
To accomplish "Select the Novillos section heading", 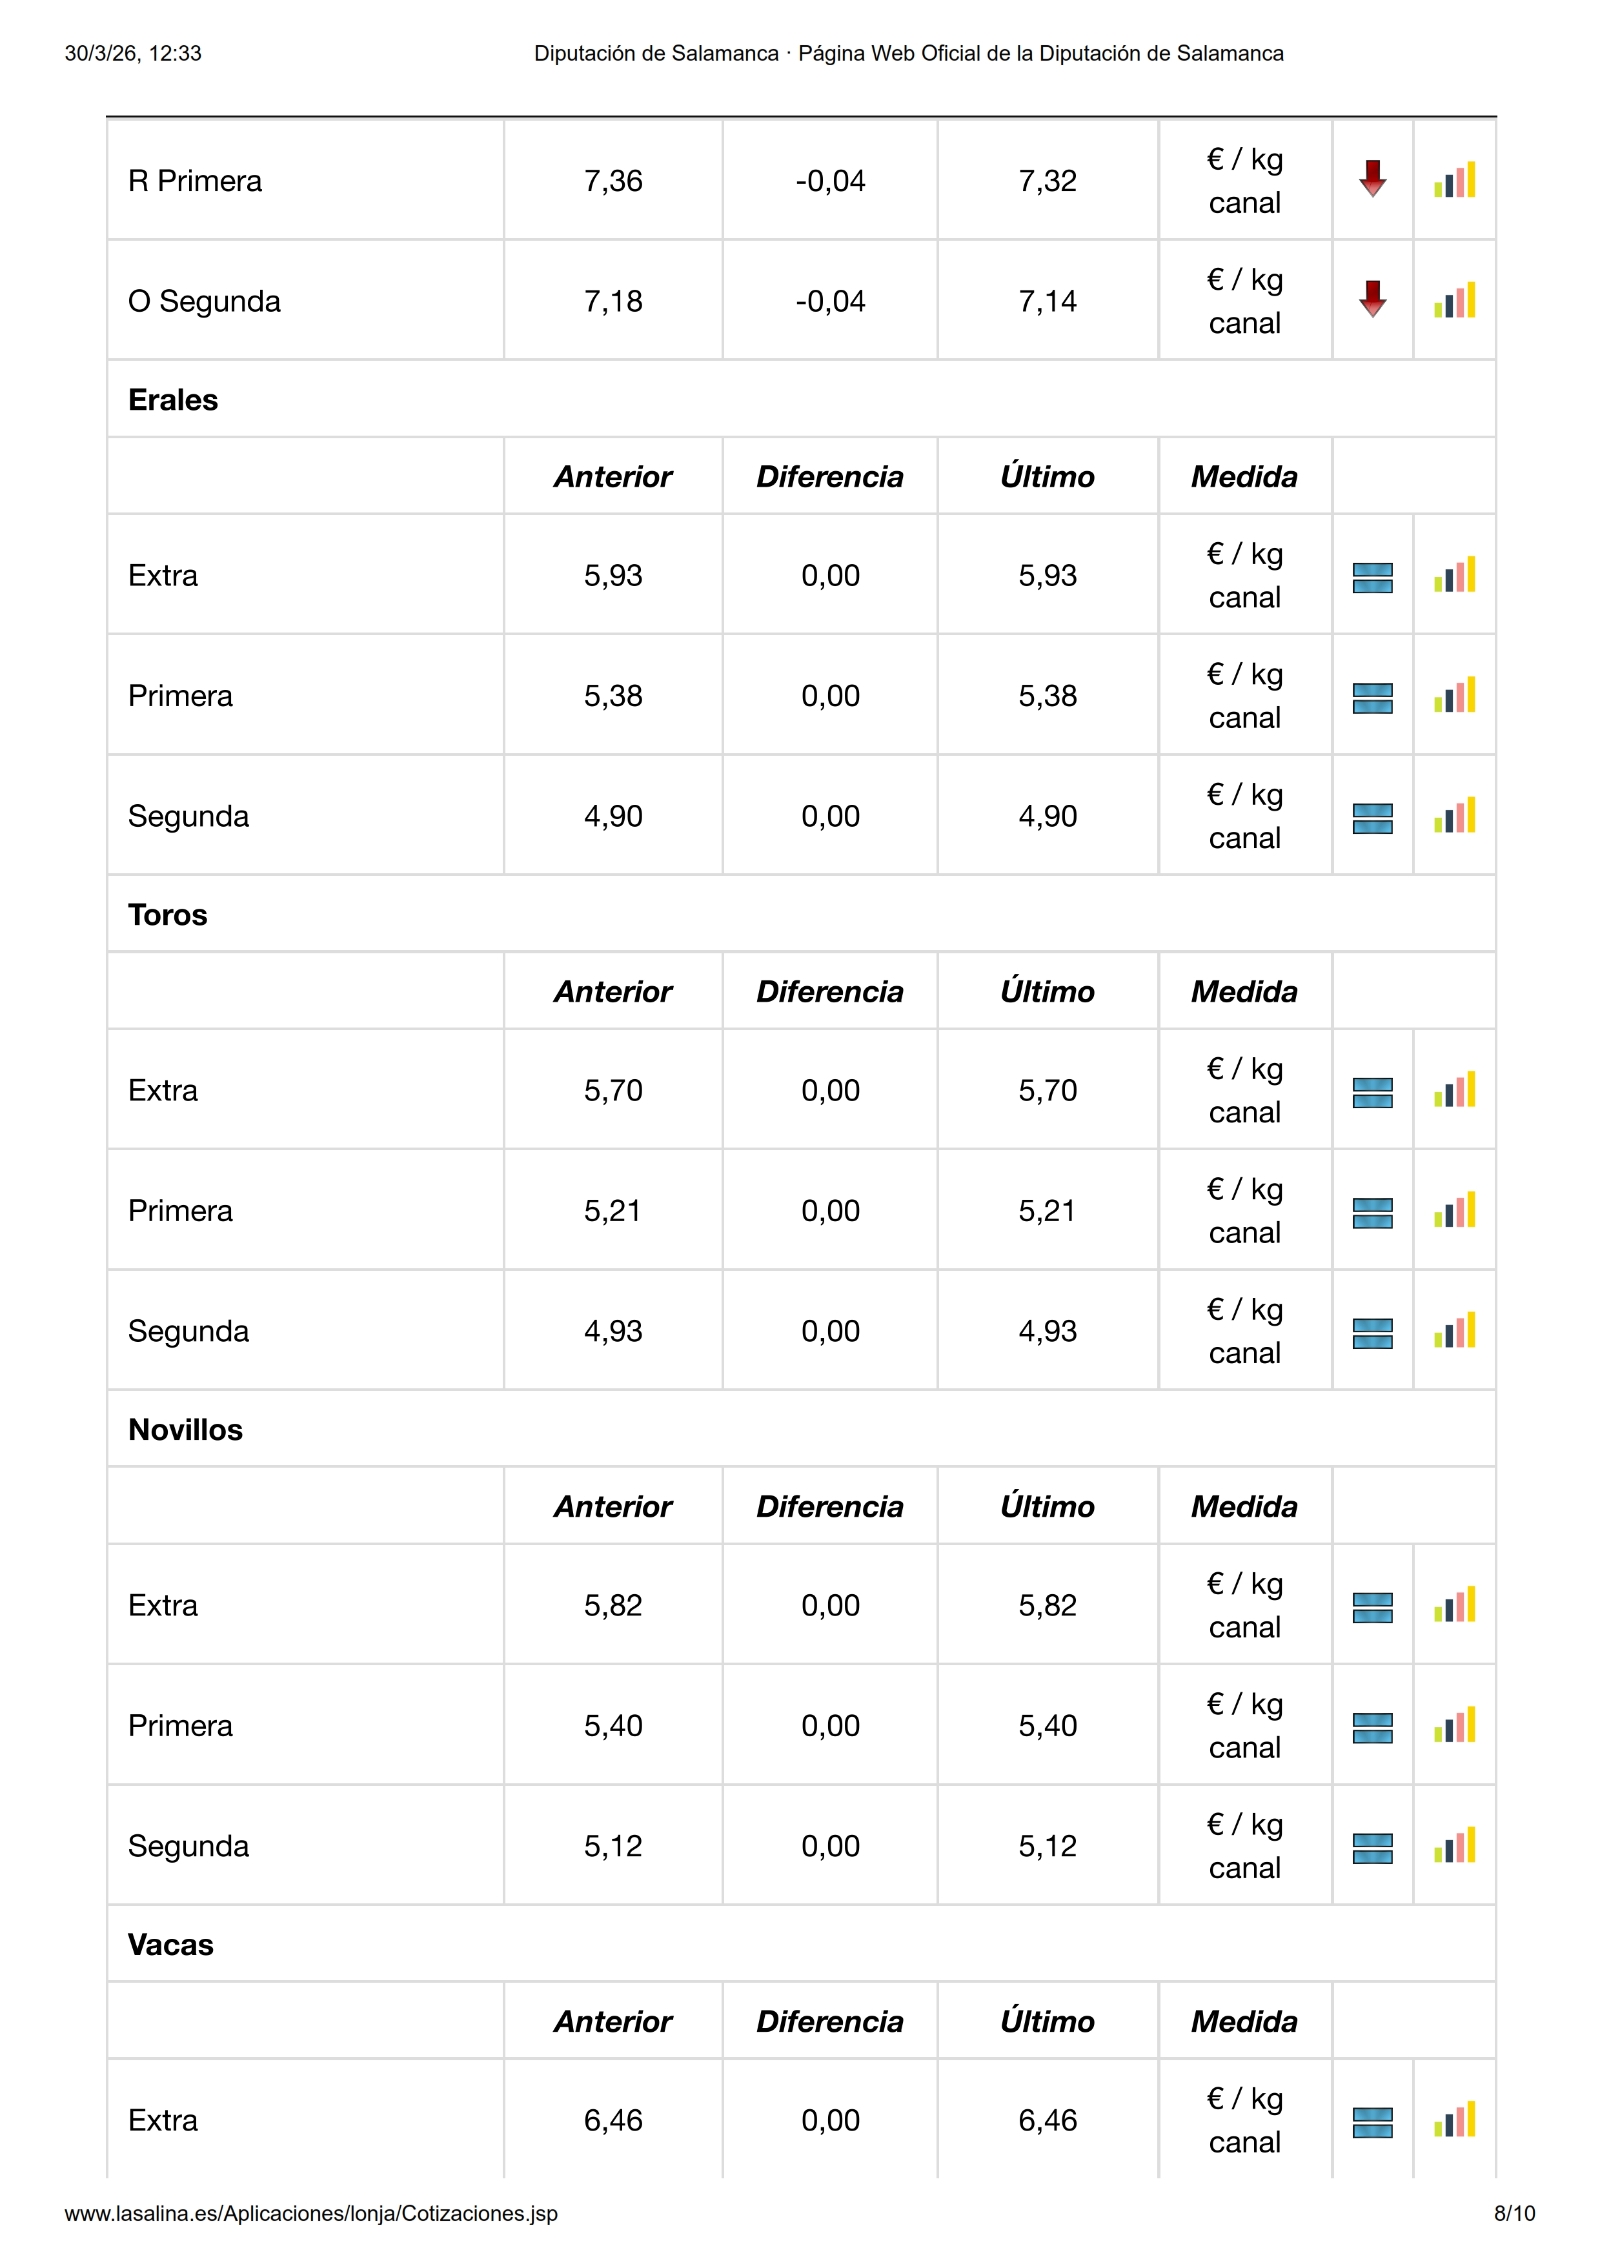I will 185,1430.
